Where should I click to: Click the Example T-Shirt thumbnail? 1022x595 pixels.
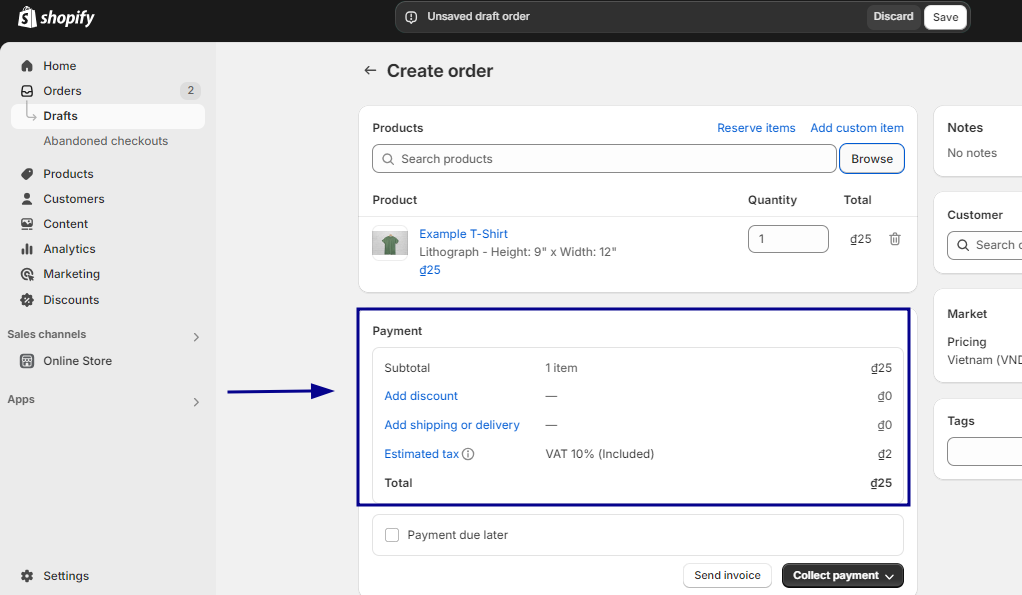tap(390, 244)
